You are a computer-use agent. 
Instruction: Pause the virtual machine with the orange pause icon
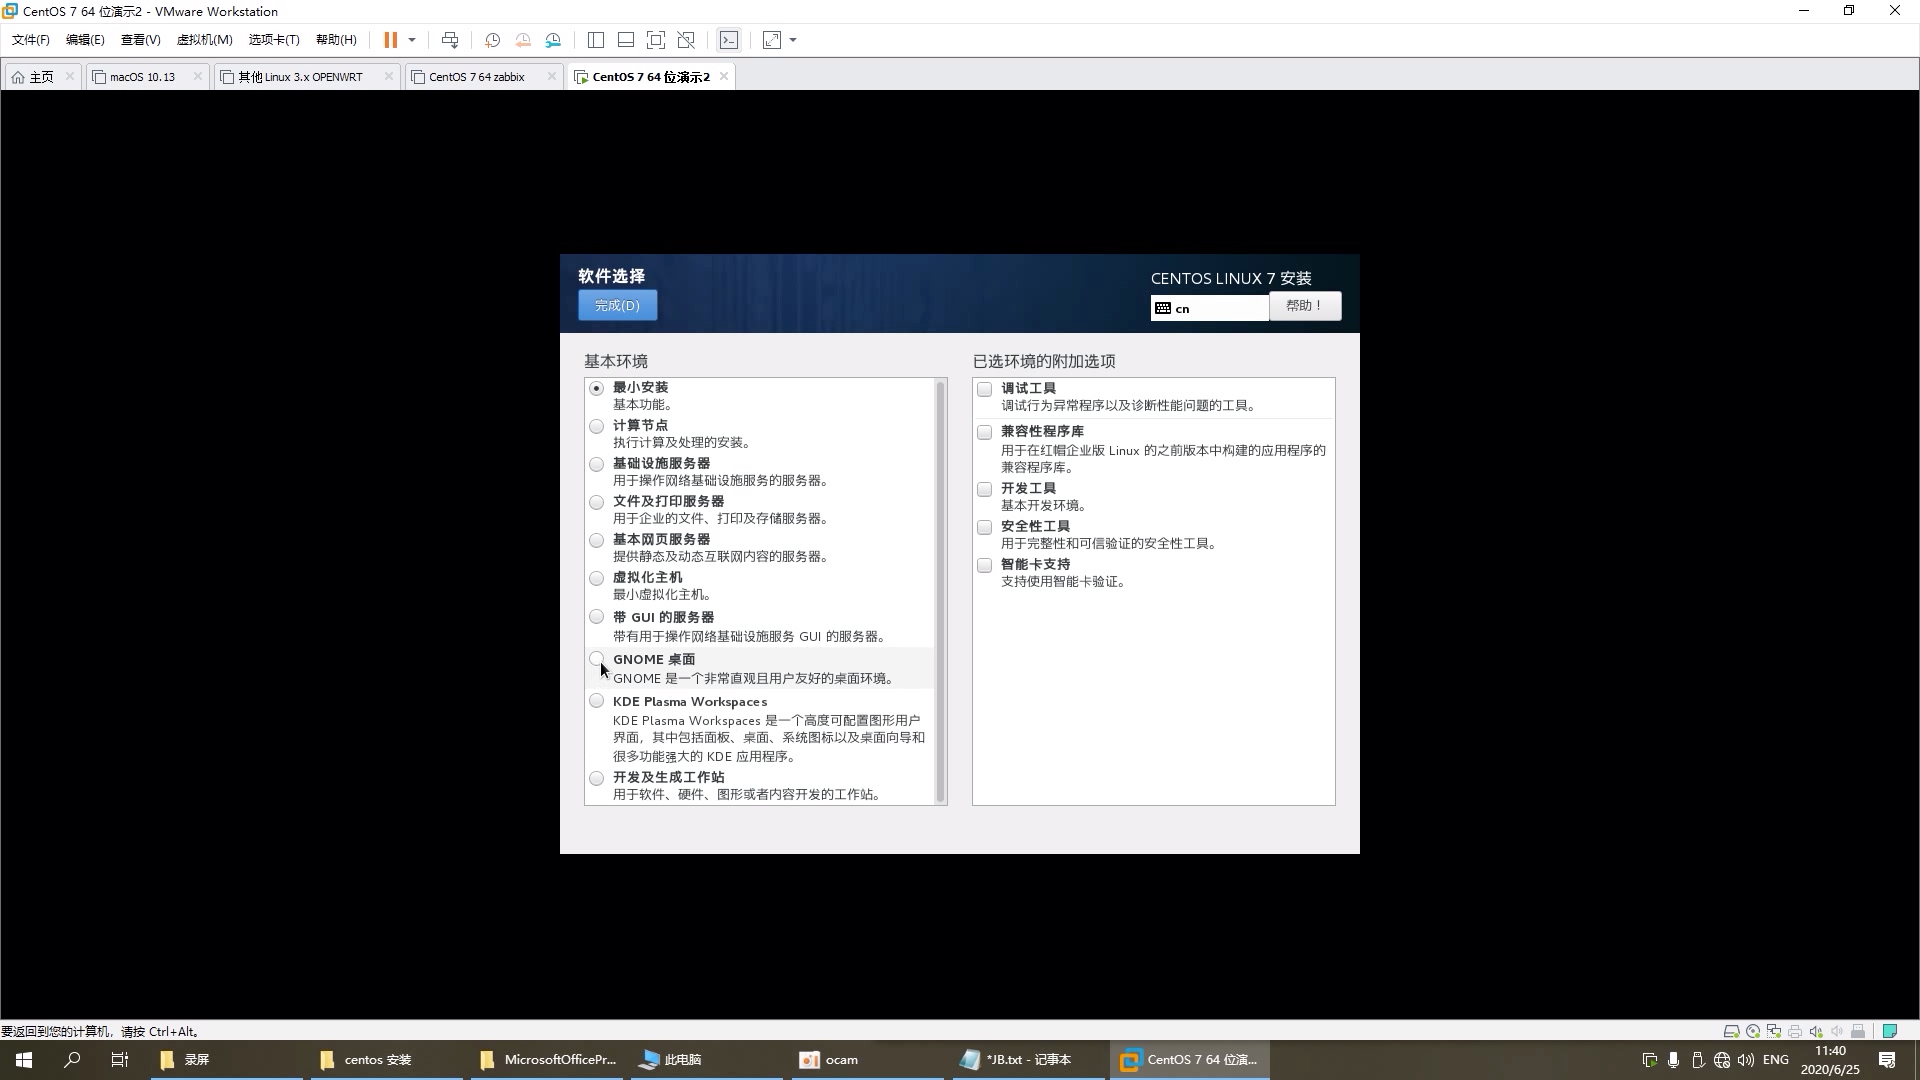click(x=390, y=40)
